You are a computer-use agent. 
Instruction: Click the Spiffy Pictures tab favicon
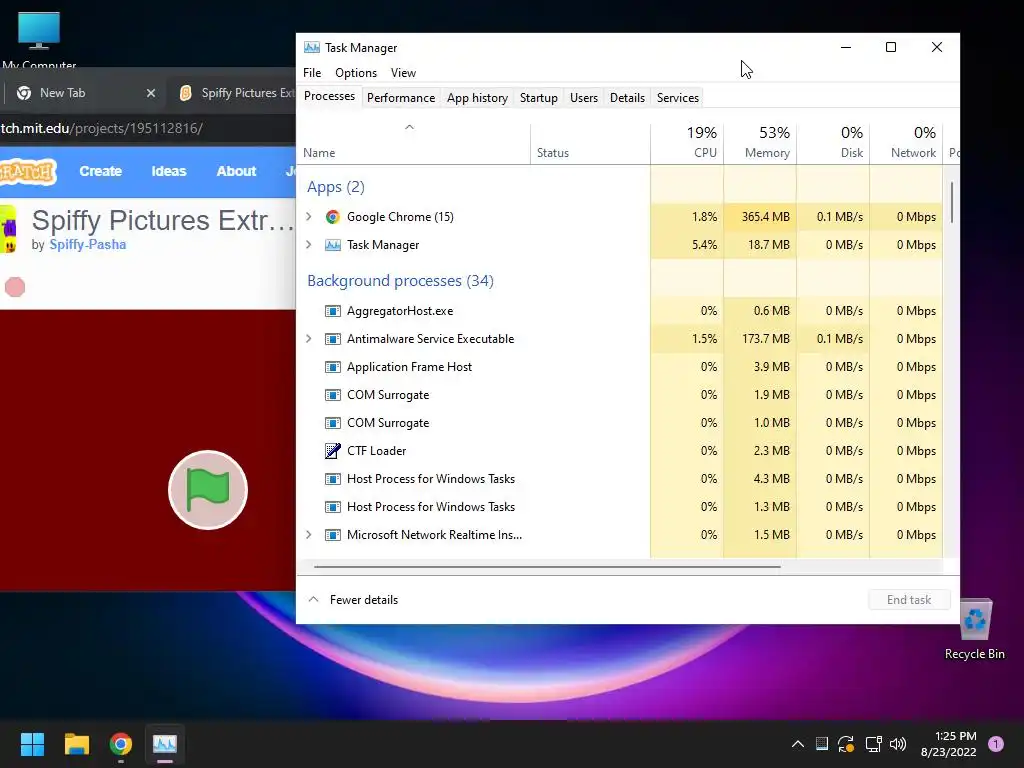tap(185, 93)
